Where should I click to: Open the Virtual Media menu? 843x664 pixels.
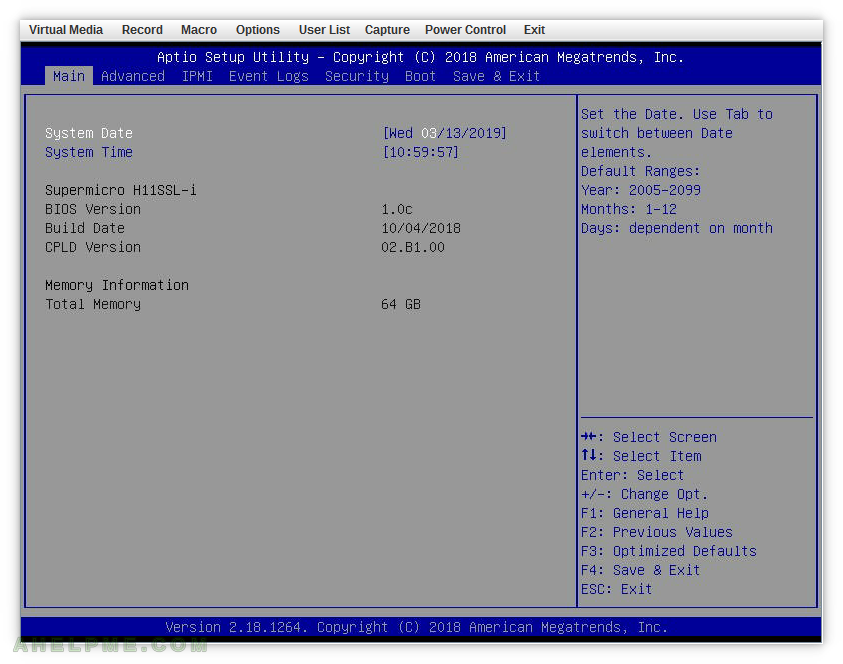click(x=66, y=30)
